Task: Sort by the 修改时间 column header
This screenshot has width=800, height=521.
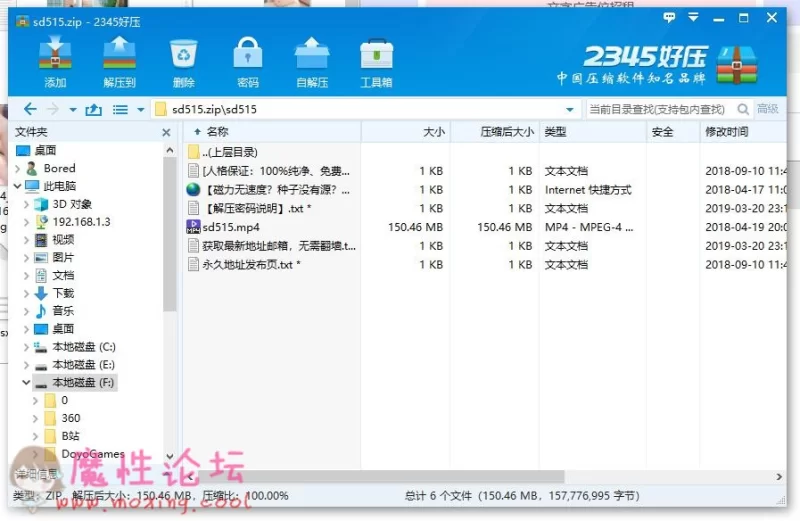Action: [743, 132]
